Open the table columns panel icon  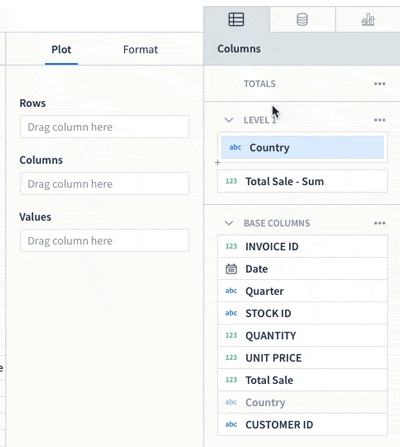(236, 19)
